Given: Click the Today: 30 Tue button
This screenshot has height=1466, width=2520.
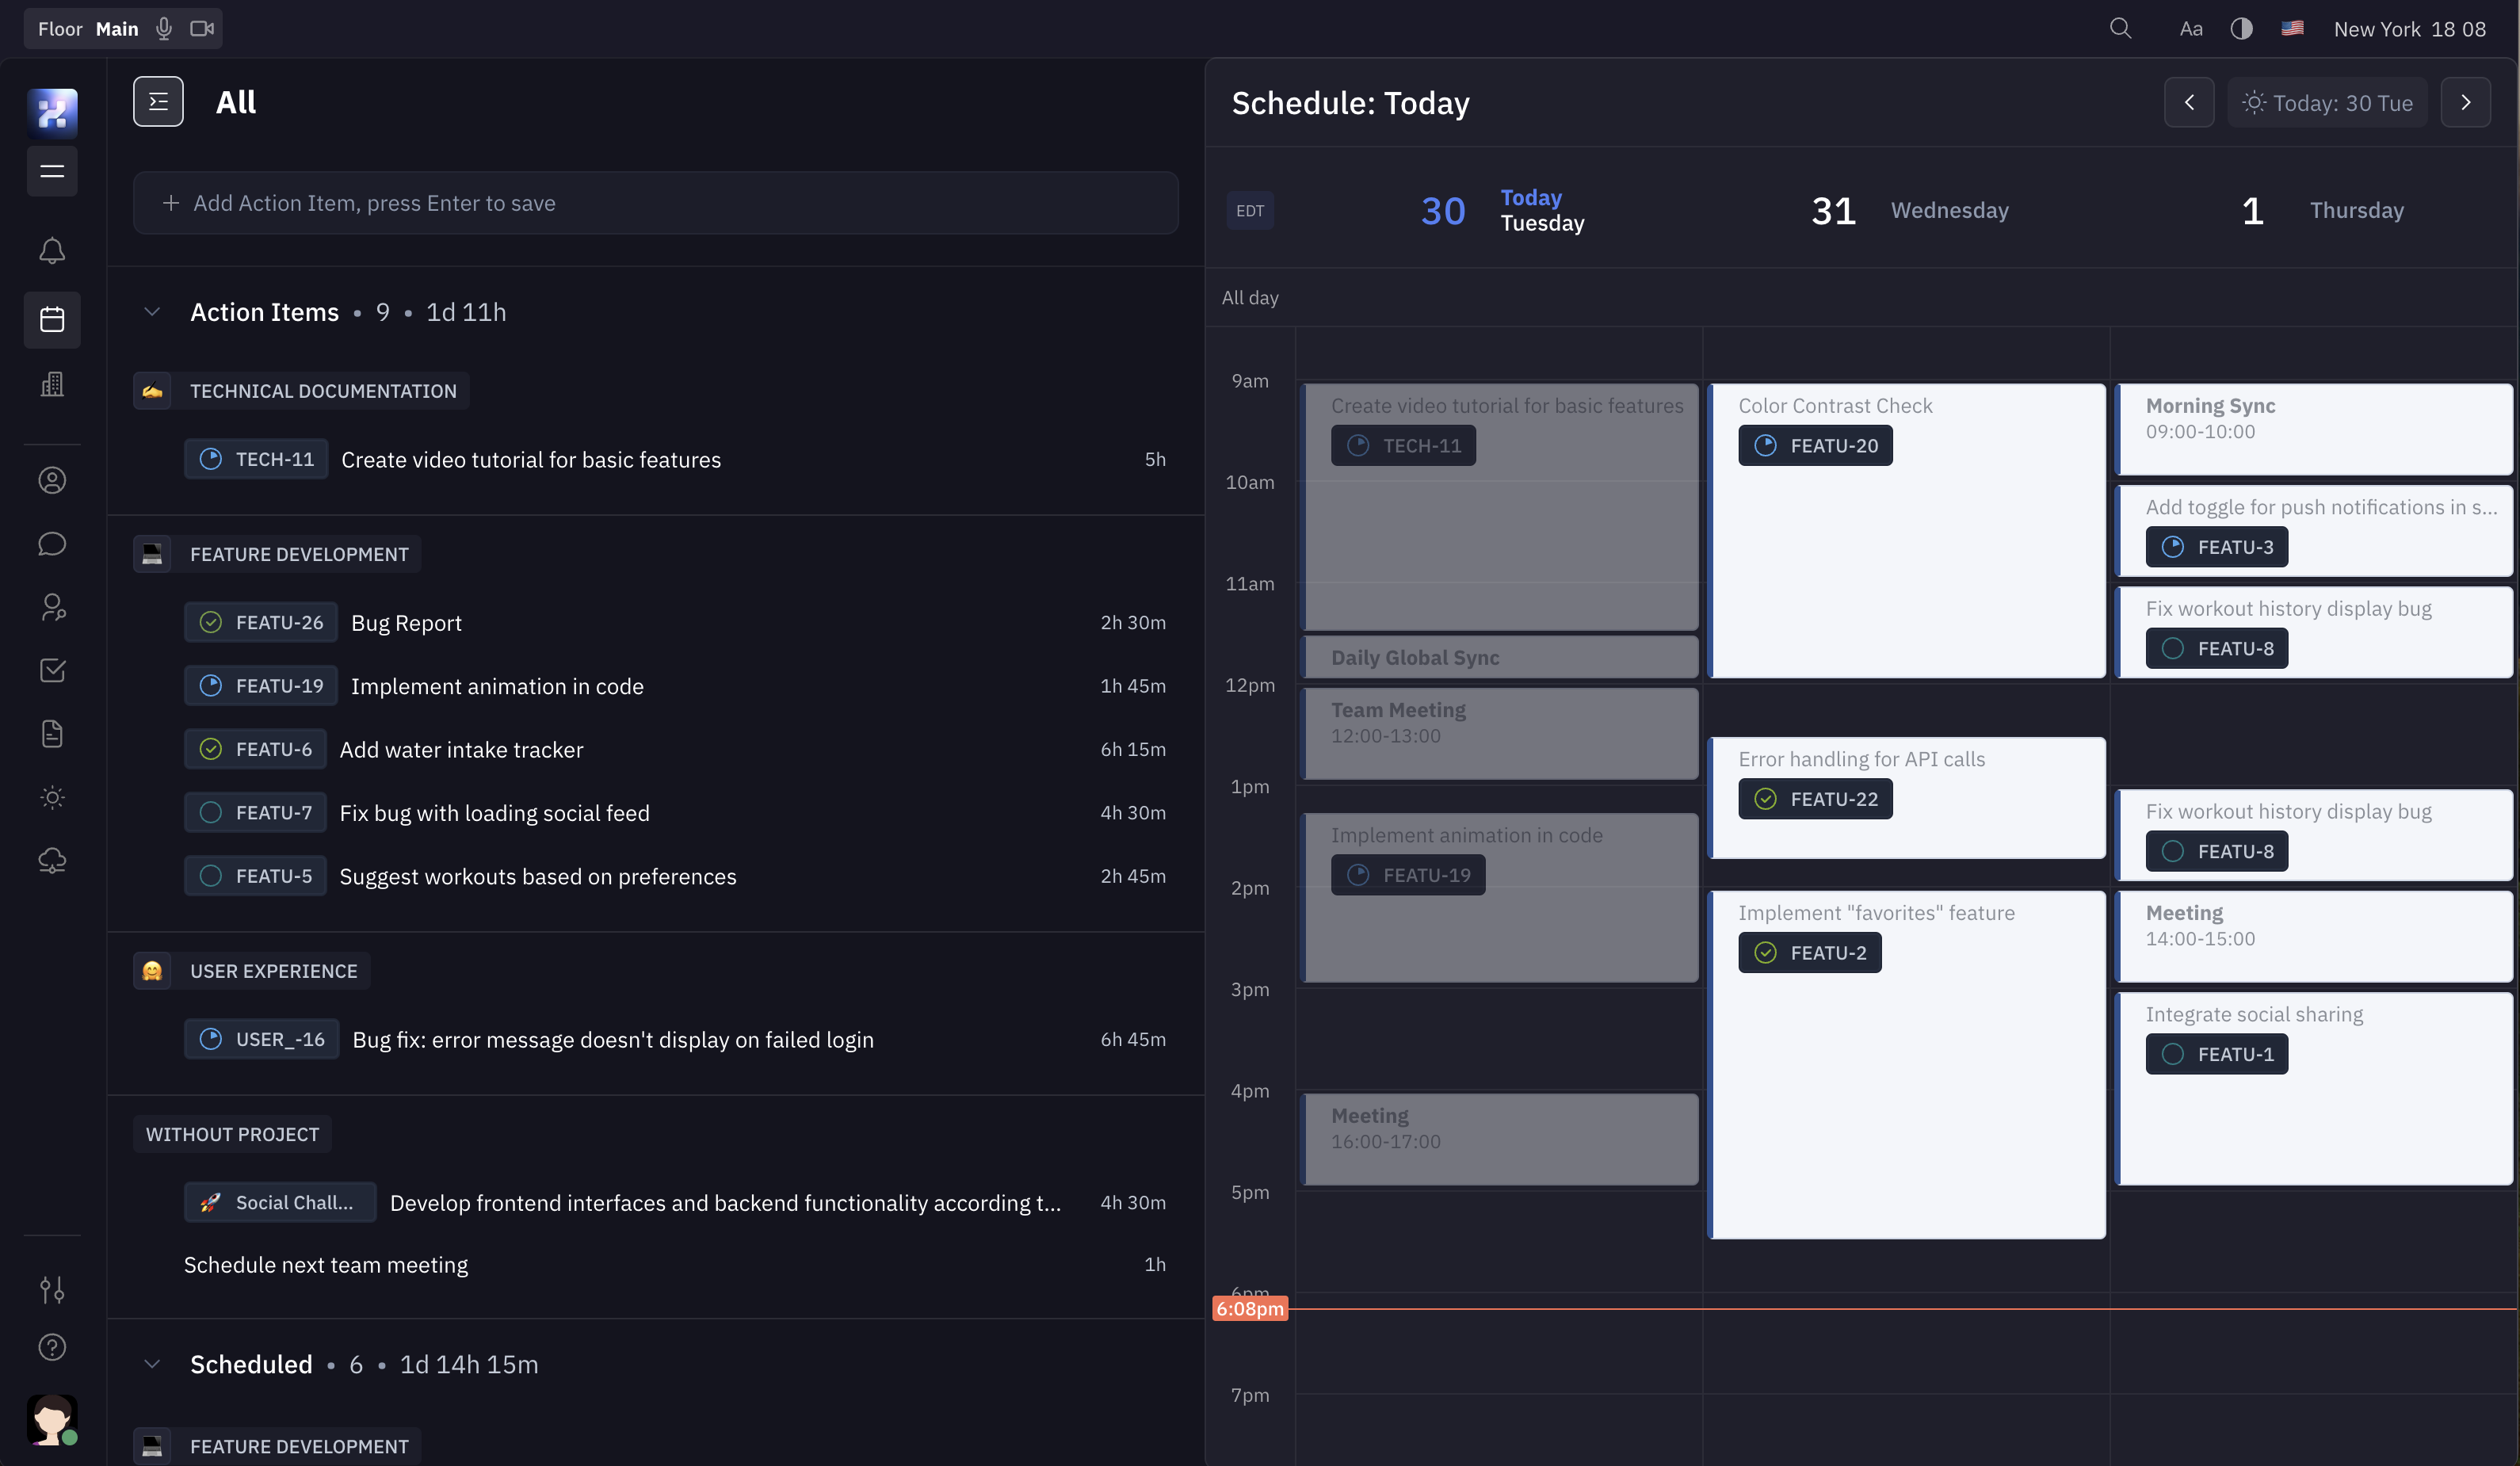Looking at the screenshot, I should (x=2328, y=101).
